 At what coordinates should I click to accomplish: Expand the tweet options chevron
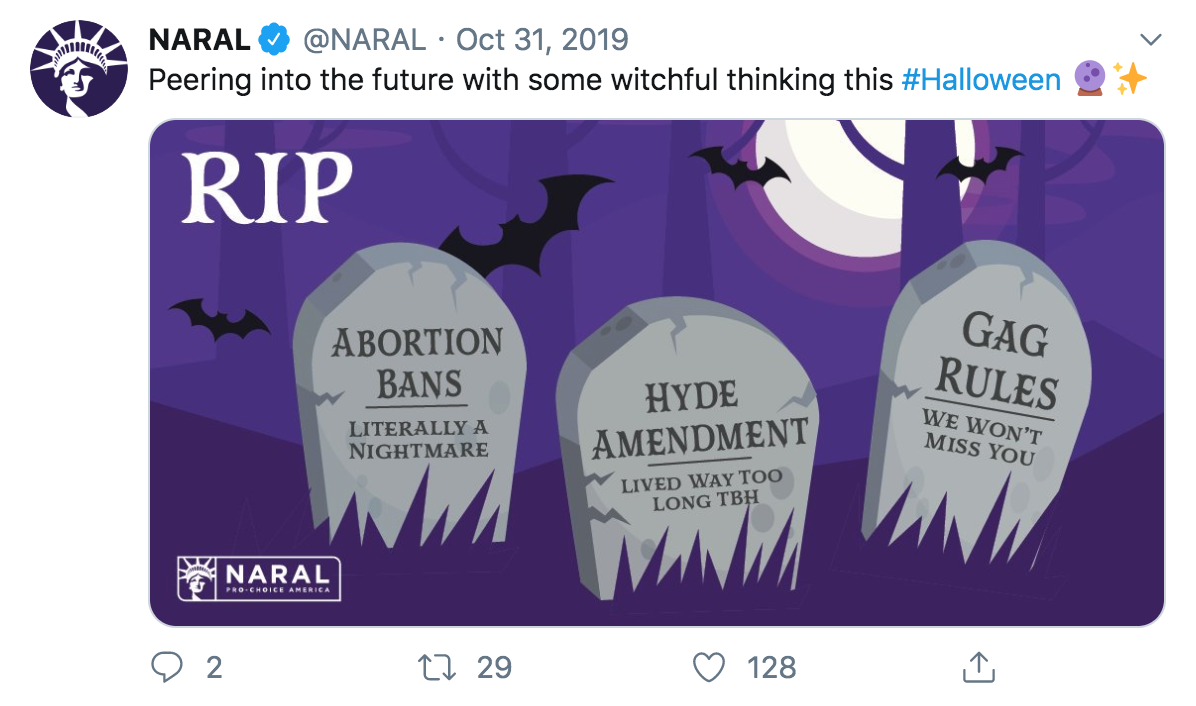coord(1149,39)
